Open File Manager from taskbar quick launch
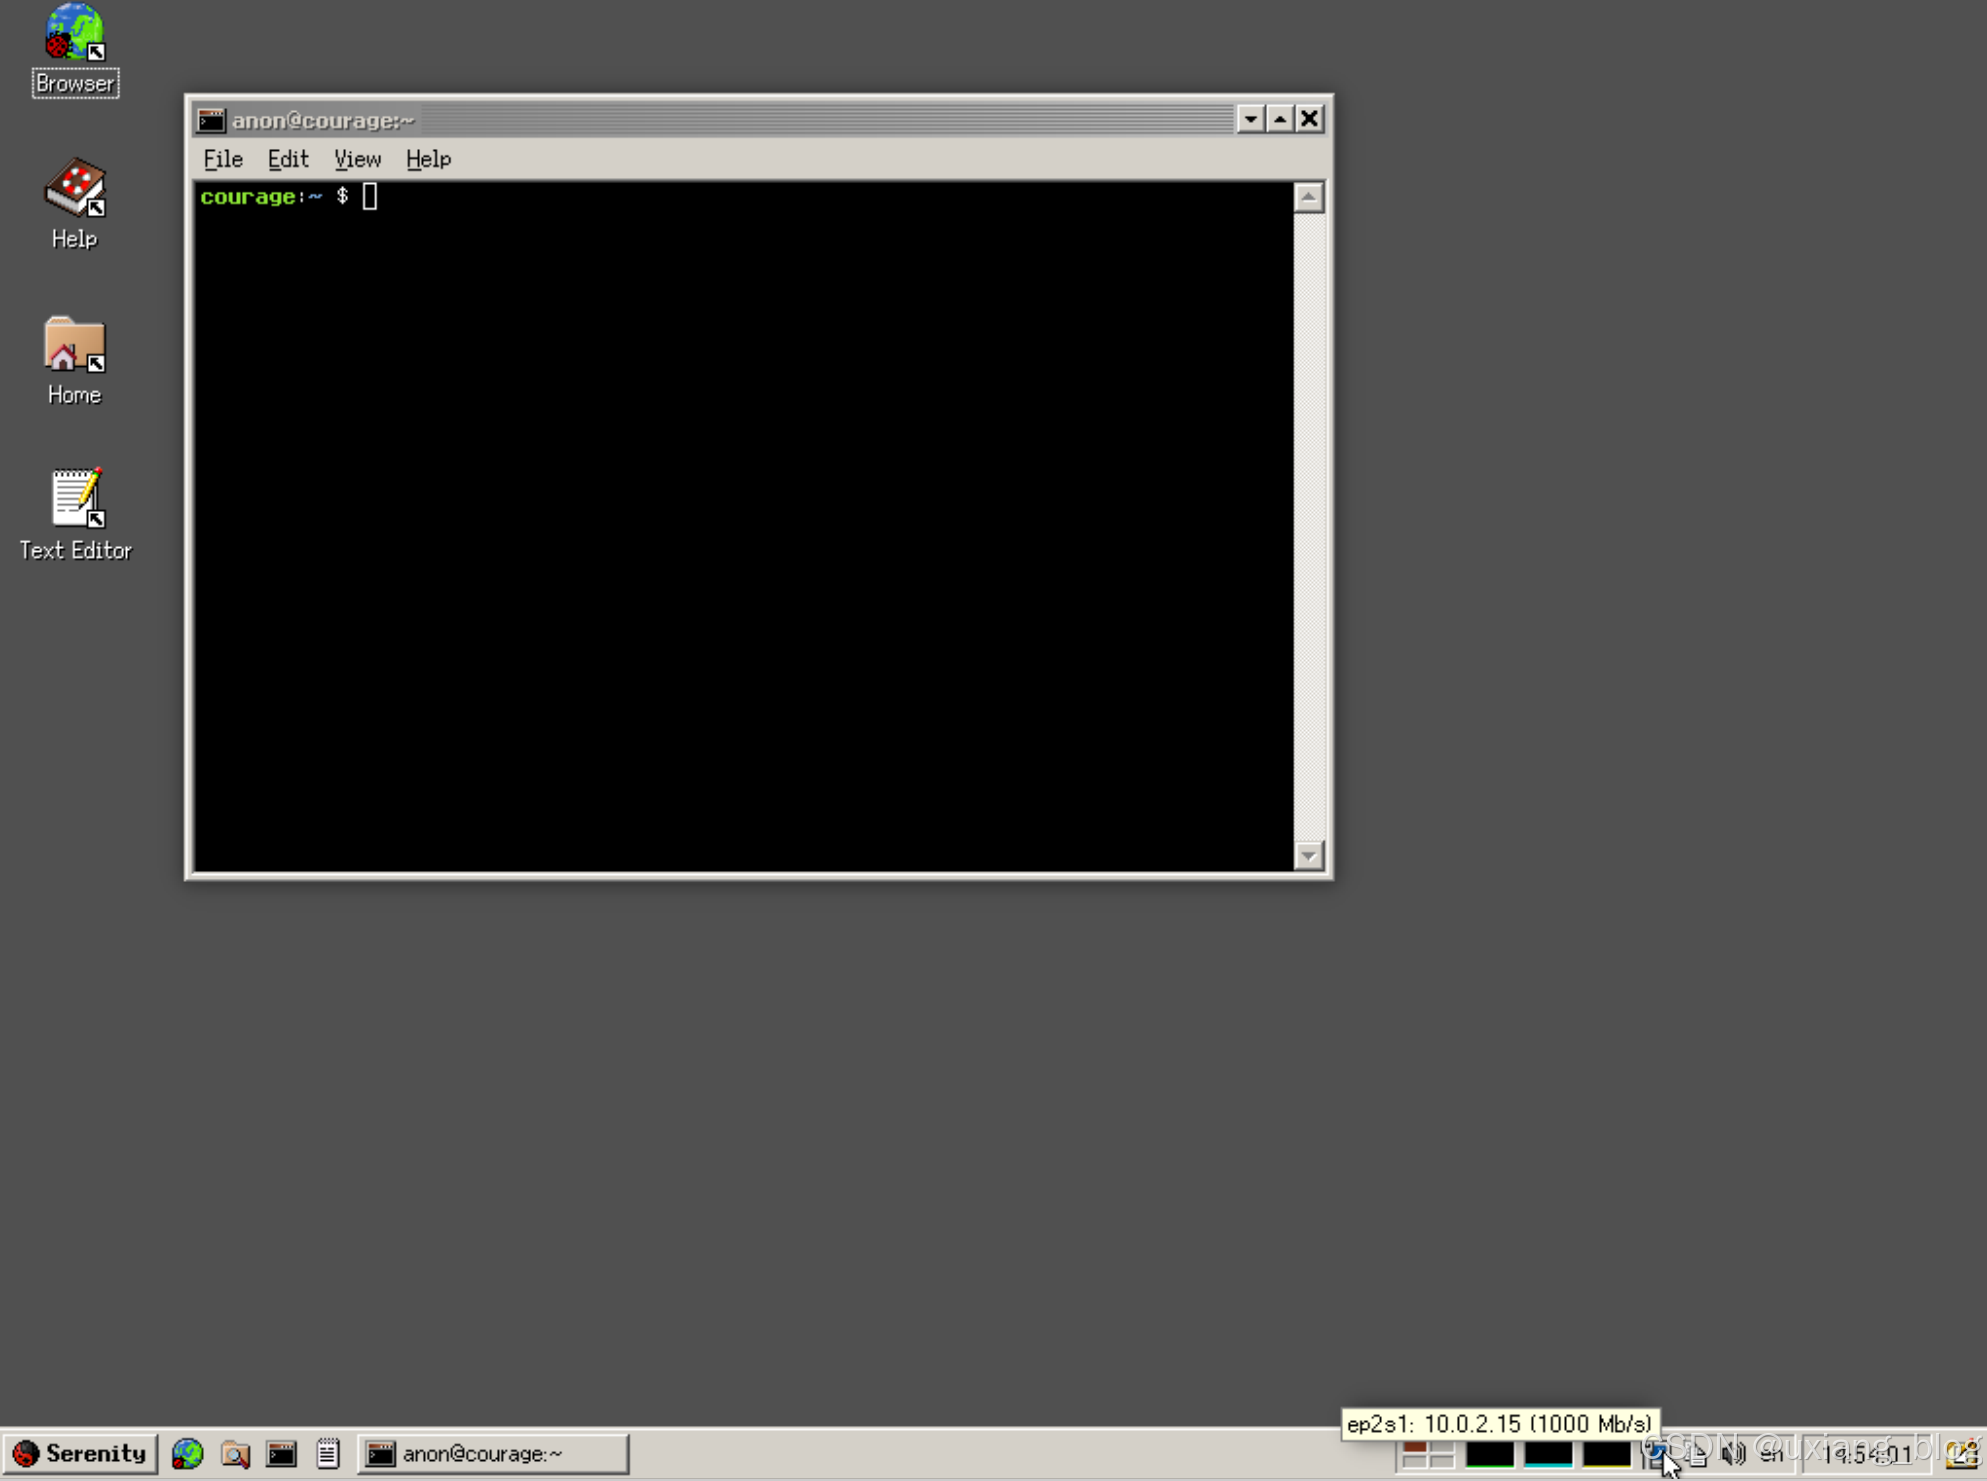 (235, 1453)
